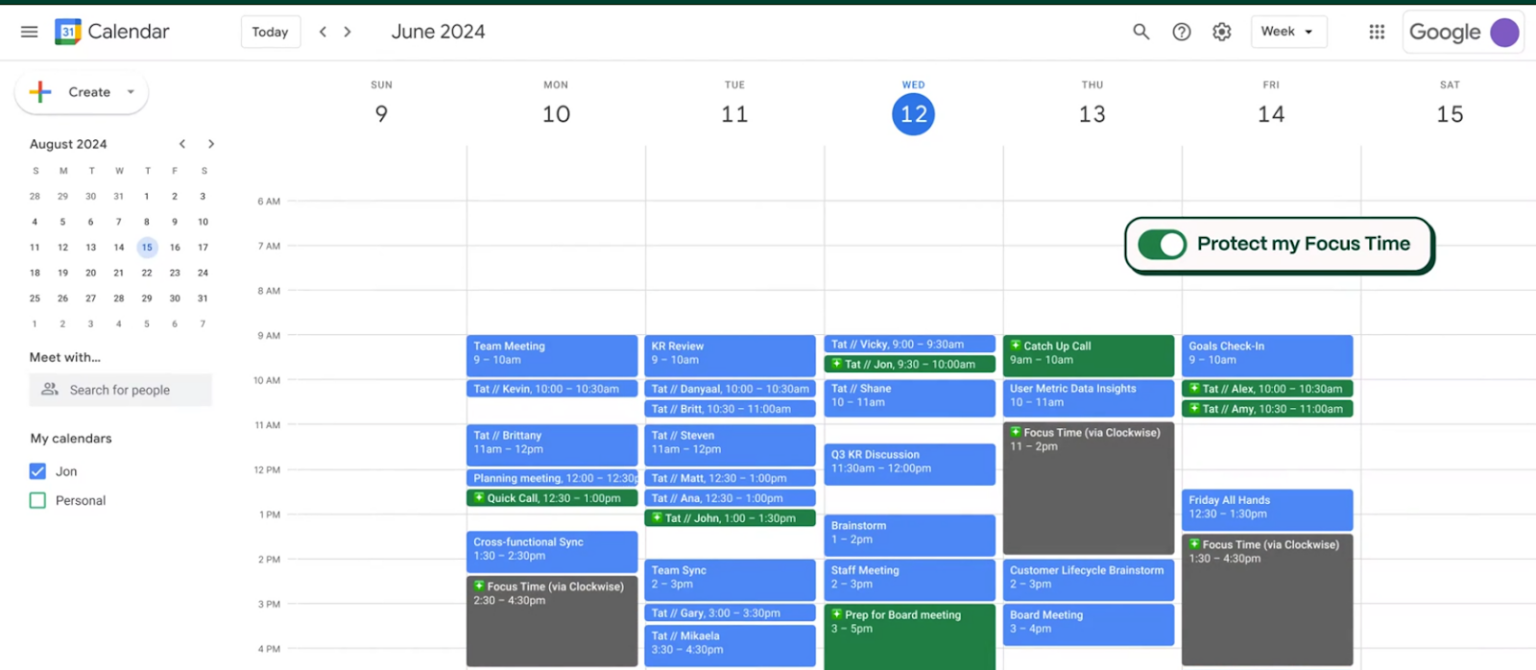The image size is (1536, 670).
Task: Click the Google button
Action: click(x=1446, y=32)
